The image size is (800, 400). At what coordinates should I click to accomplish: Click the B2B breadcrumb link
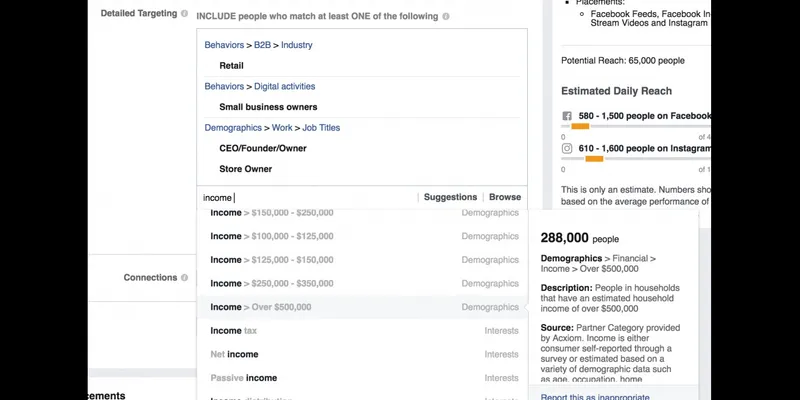[x=262, y=45]
